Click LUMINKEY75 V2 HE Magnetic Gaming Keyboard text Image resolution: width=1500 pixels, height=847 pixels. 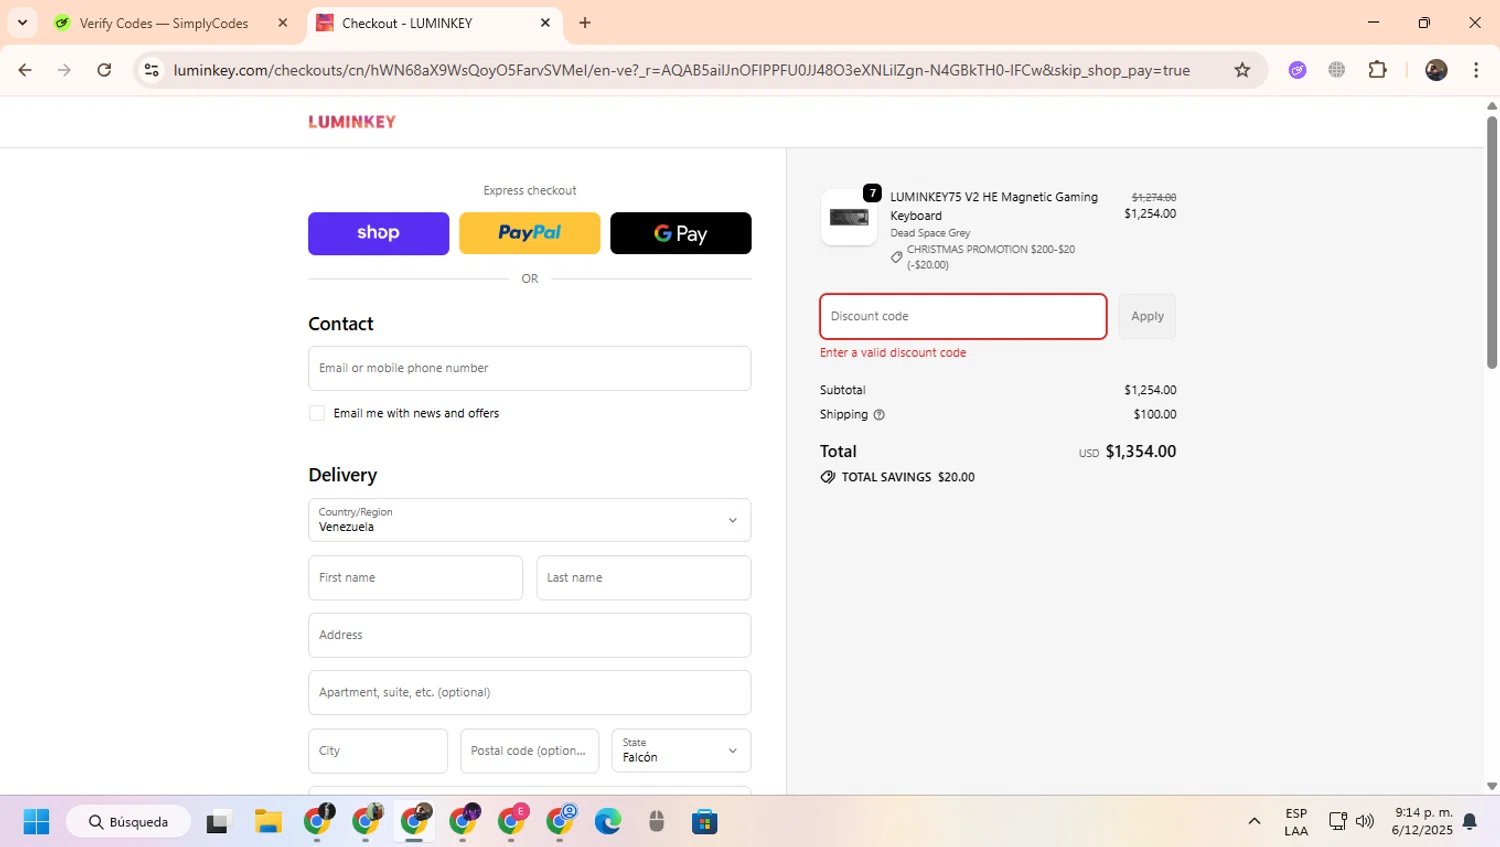994,206
